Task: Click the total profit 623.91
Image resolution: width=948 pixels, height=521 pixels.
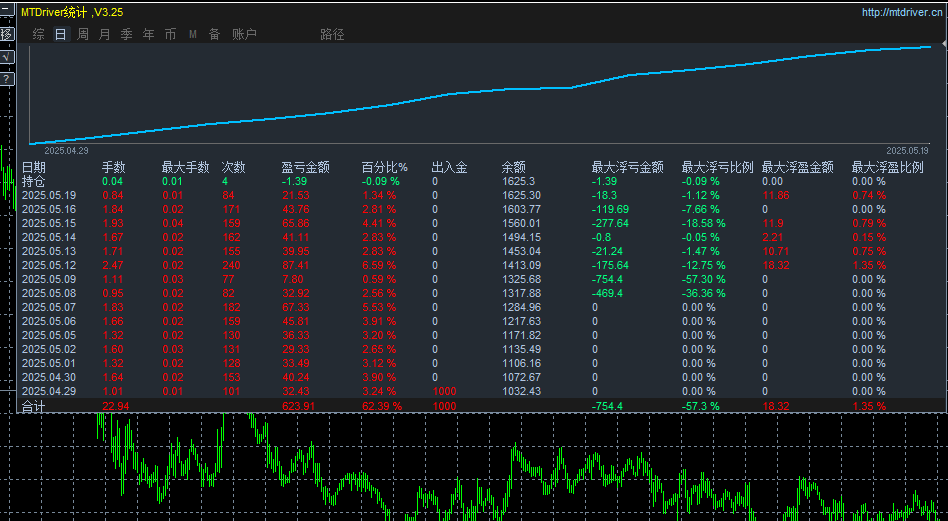Action: 298,406
